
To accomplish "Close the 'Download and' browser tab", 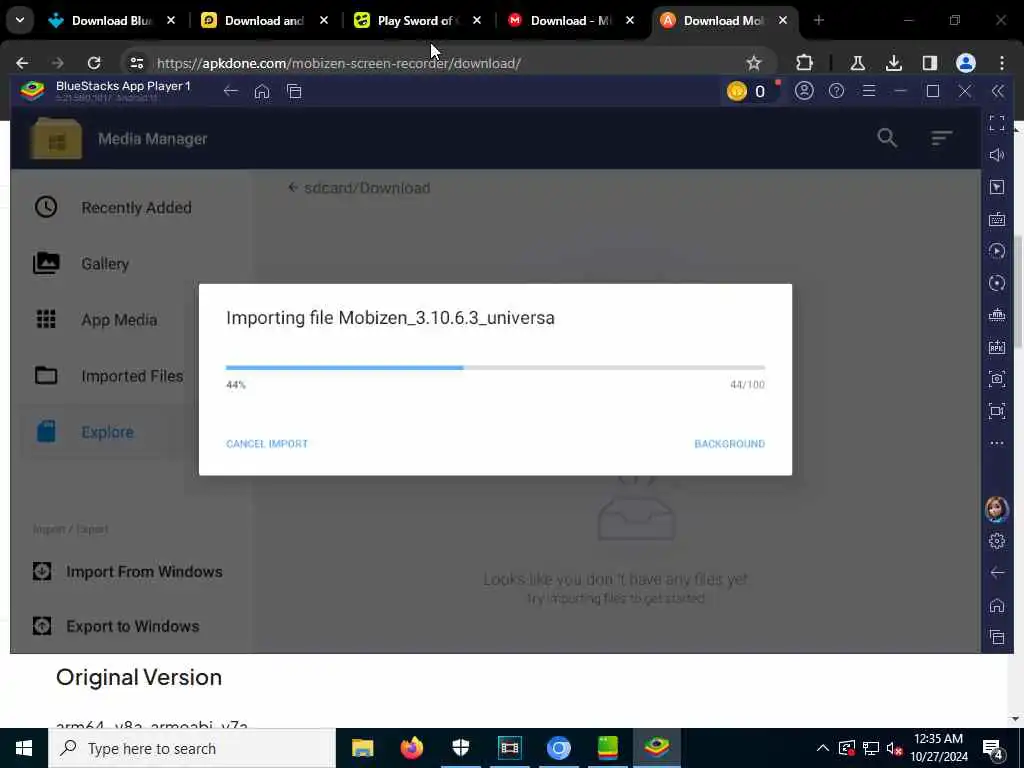I will (323, 20).
